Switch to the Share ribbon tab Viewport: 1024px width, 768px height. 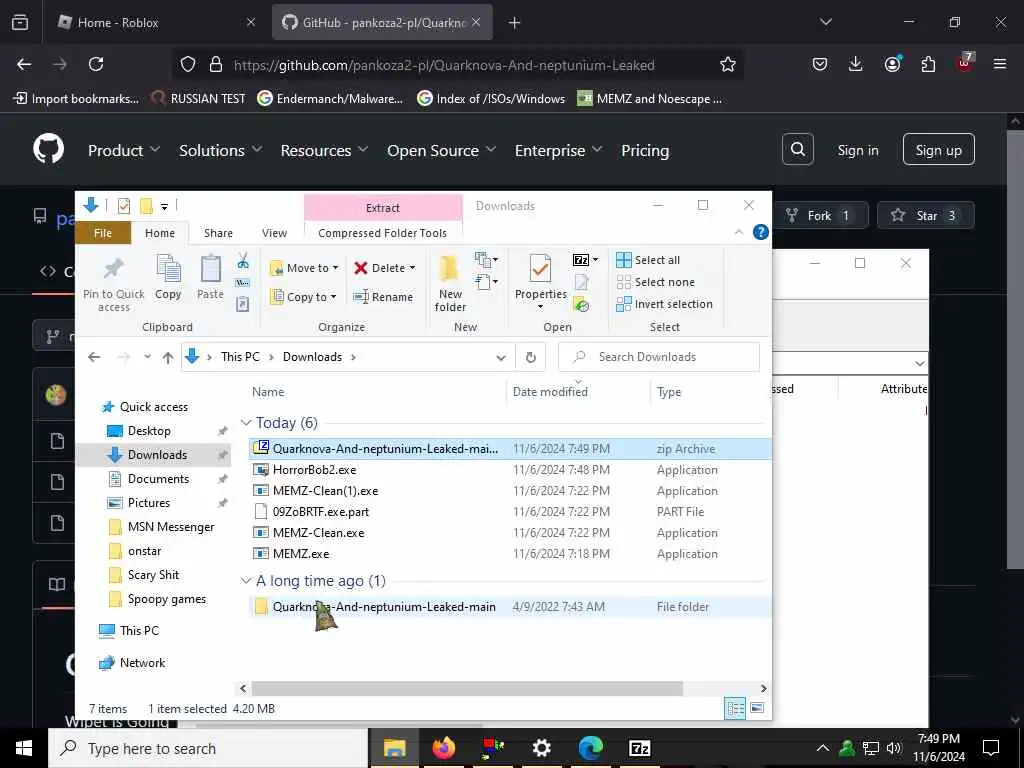coord(218,233)
